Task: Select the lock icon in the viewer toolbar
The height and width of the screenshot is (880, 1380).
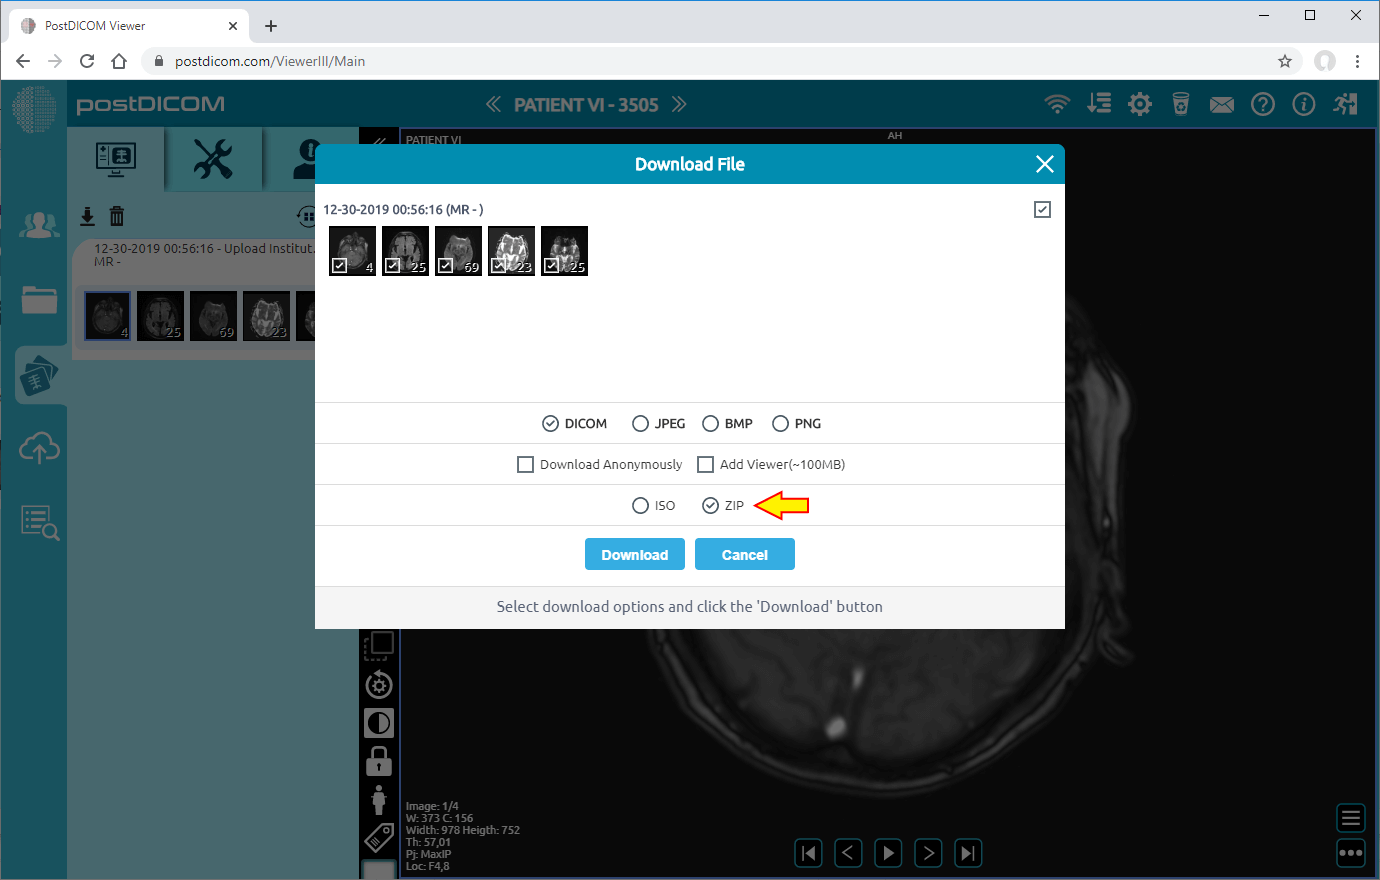Action: 378,760
